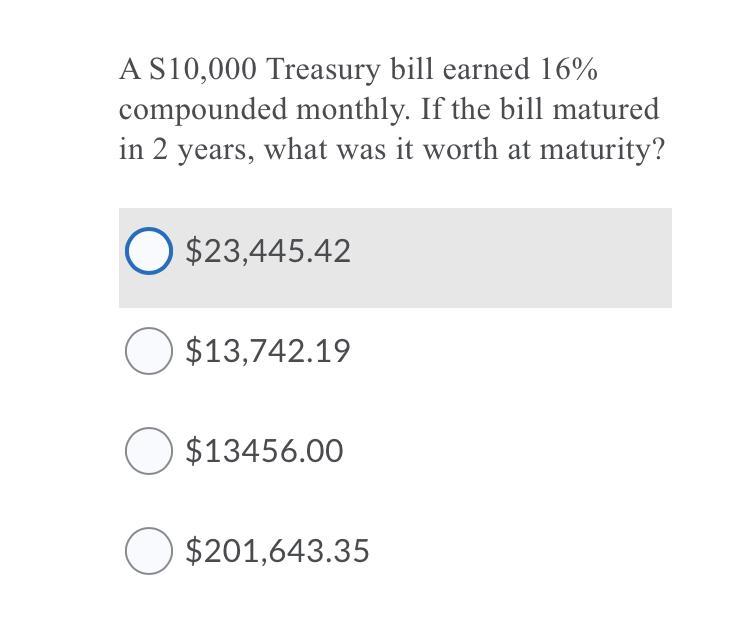Click the word monthly in the question

coord(353,110)
